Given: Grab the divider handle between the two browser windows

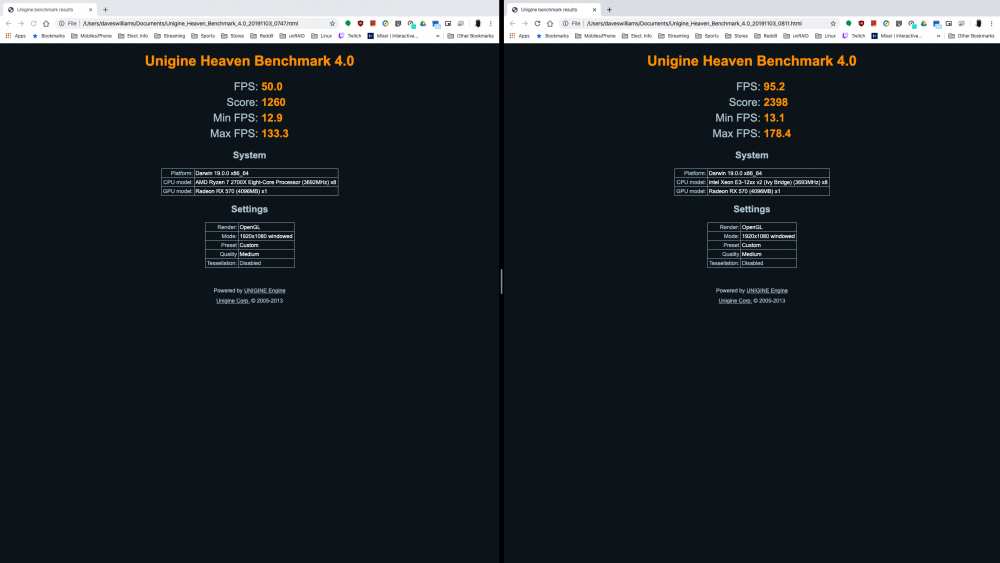Looking at the screenshot, I should pyautogui.click(x=502, y=281).
